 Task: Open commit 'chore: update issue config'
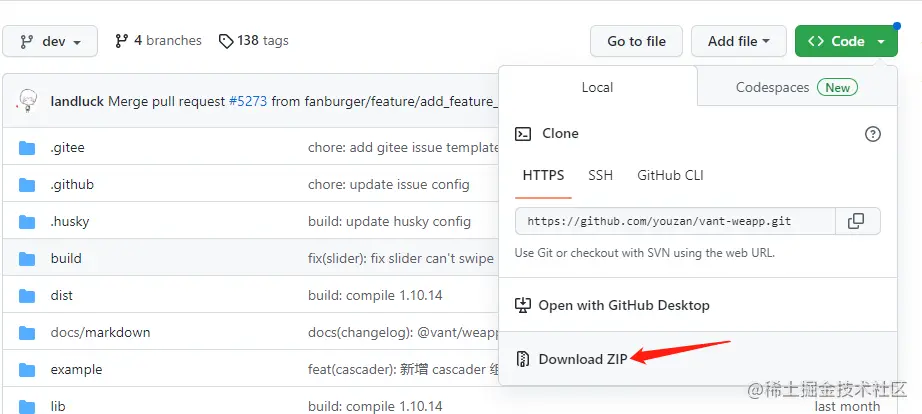389,185
